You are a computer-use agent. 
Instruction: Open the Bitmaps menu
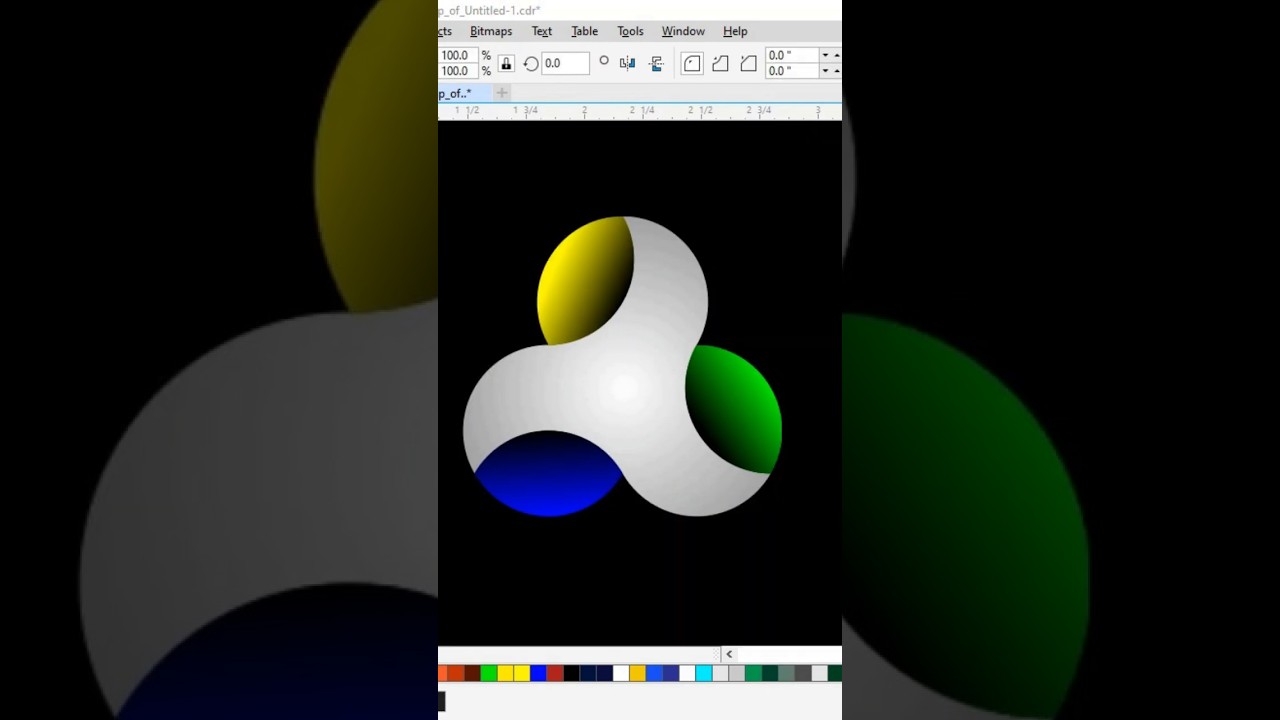pos(491,31)
